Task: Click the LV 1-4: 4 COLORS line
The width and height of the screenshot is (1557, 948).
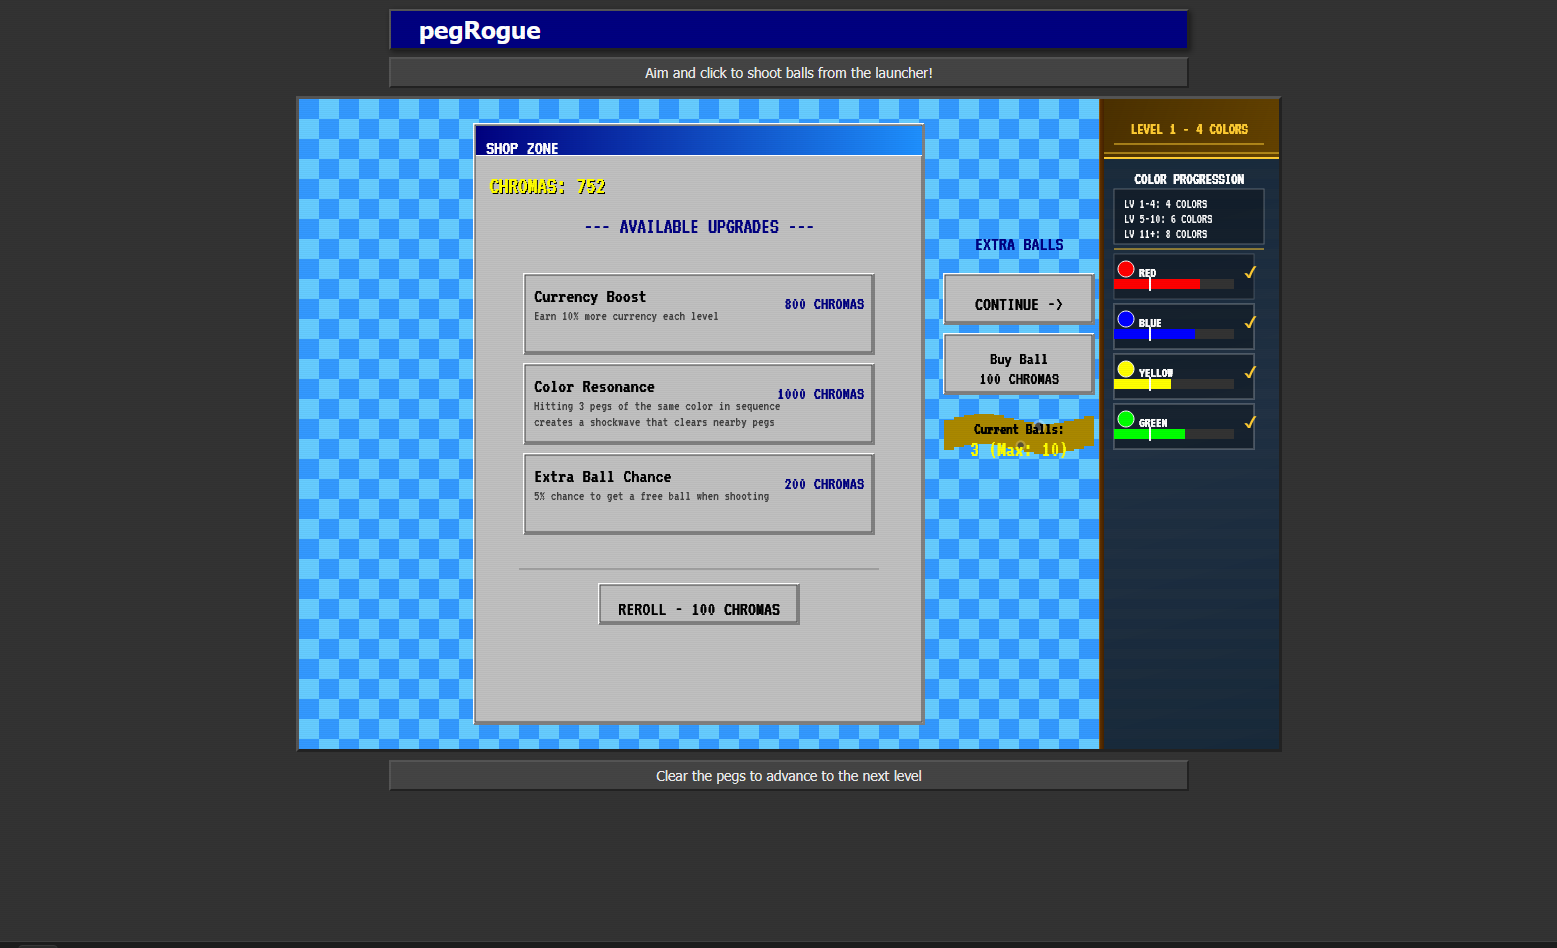Action: click(x=1165, y=204)
